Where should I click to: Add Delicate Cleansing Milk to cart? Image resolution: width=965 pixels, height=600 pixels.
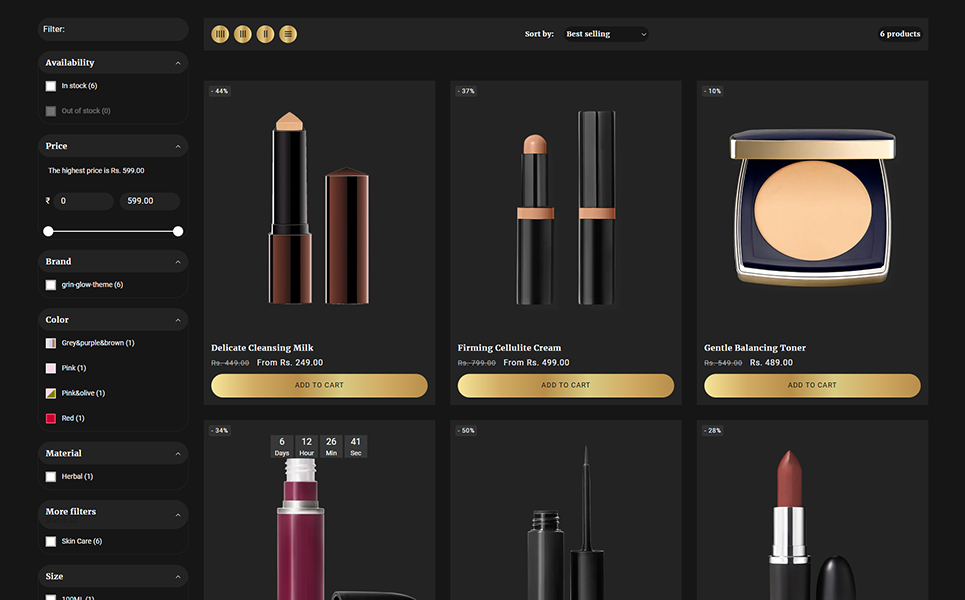319,385
